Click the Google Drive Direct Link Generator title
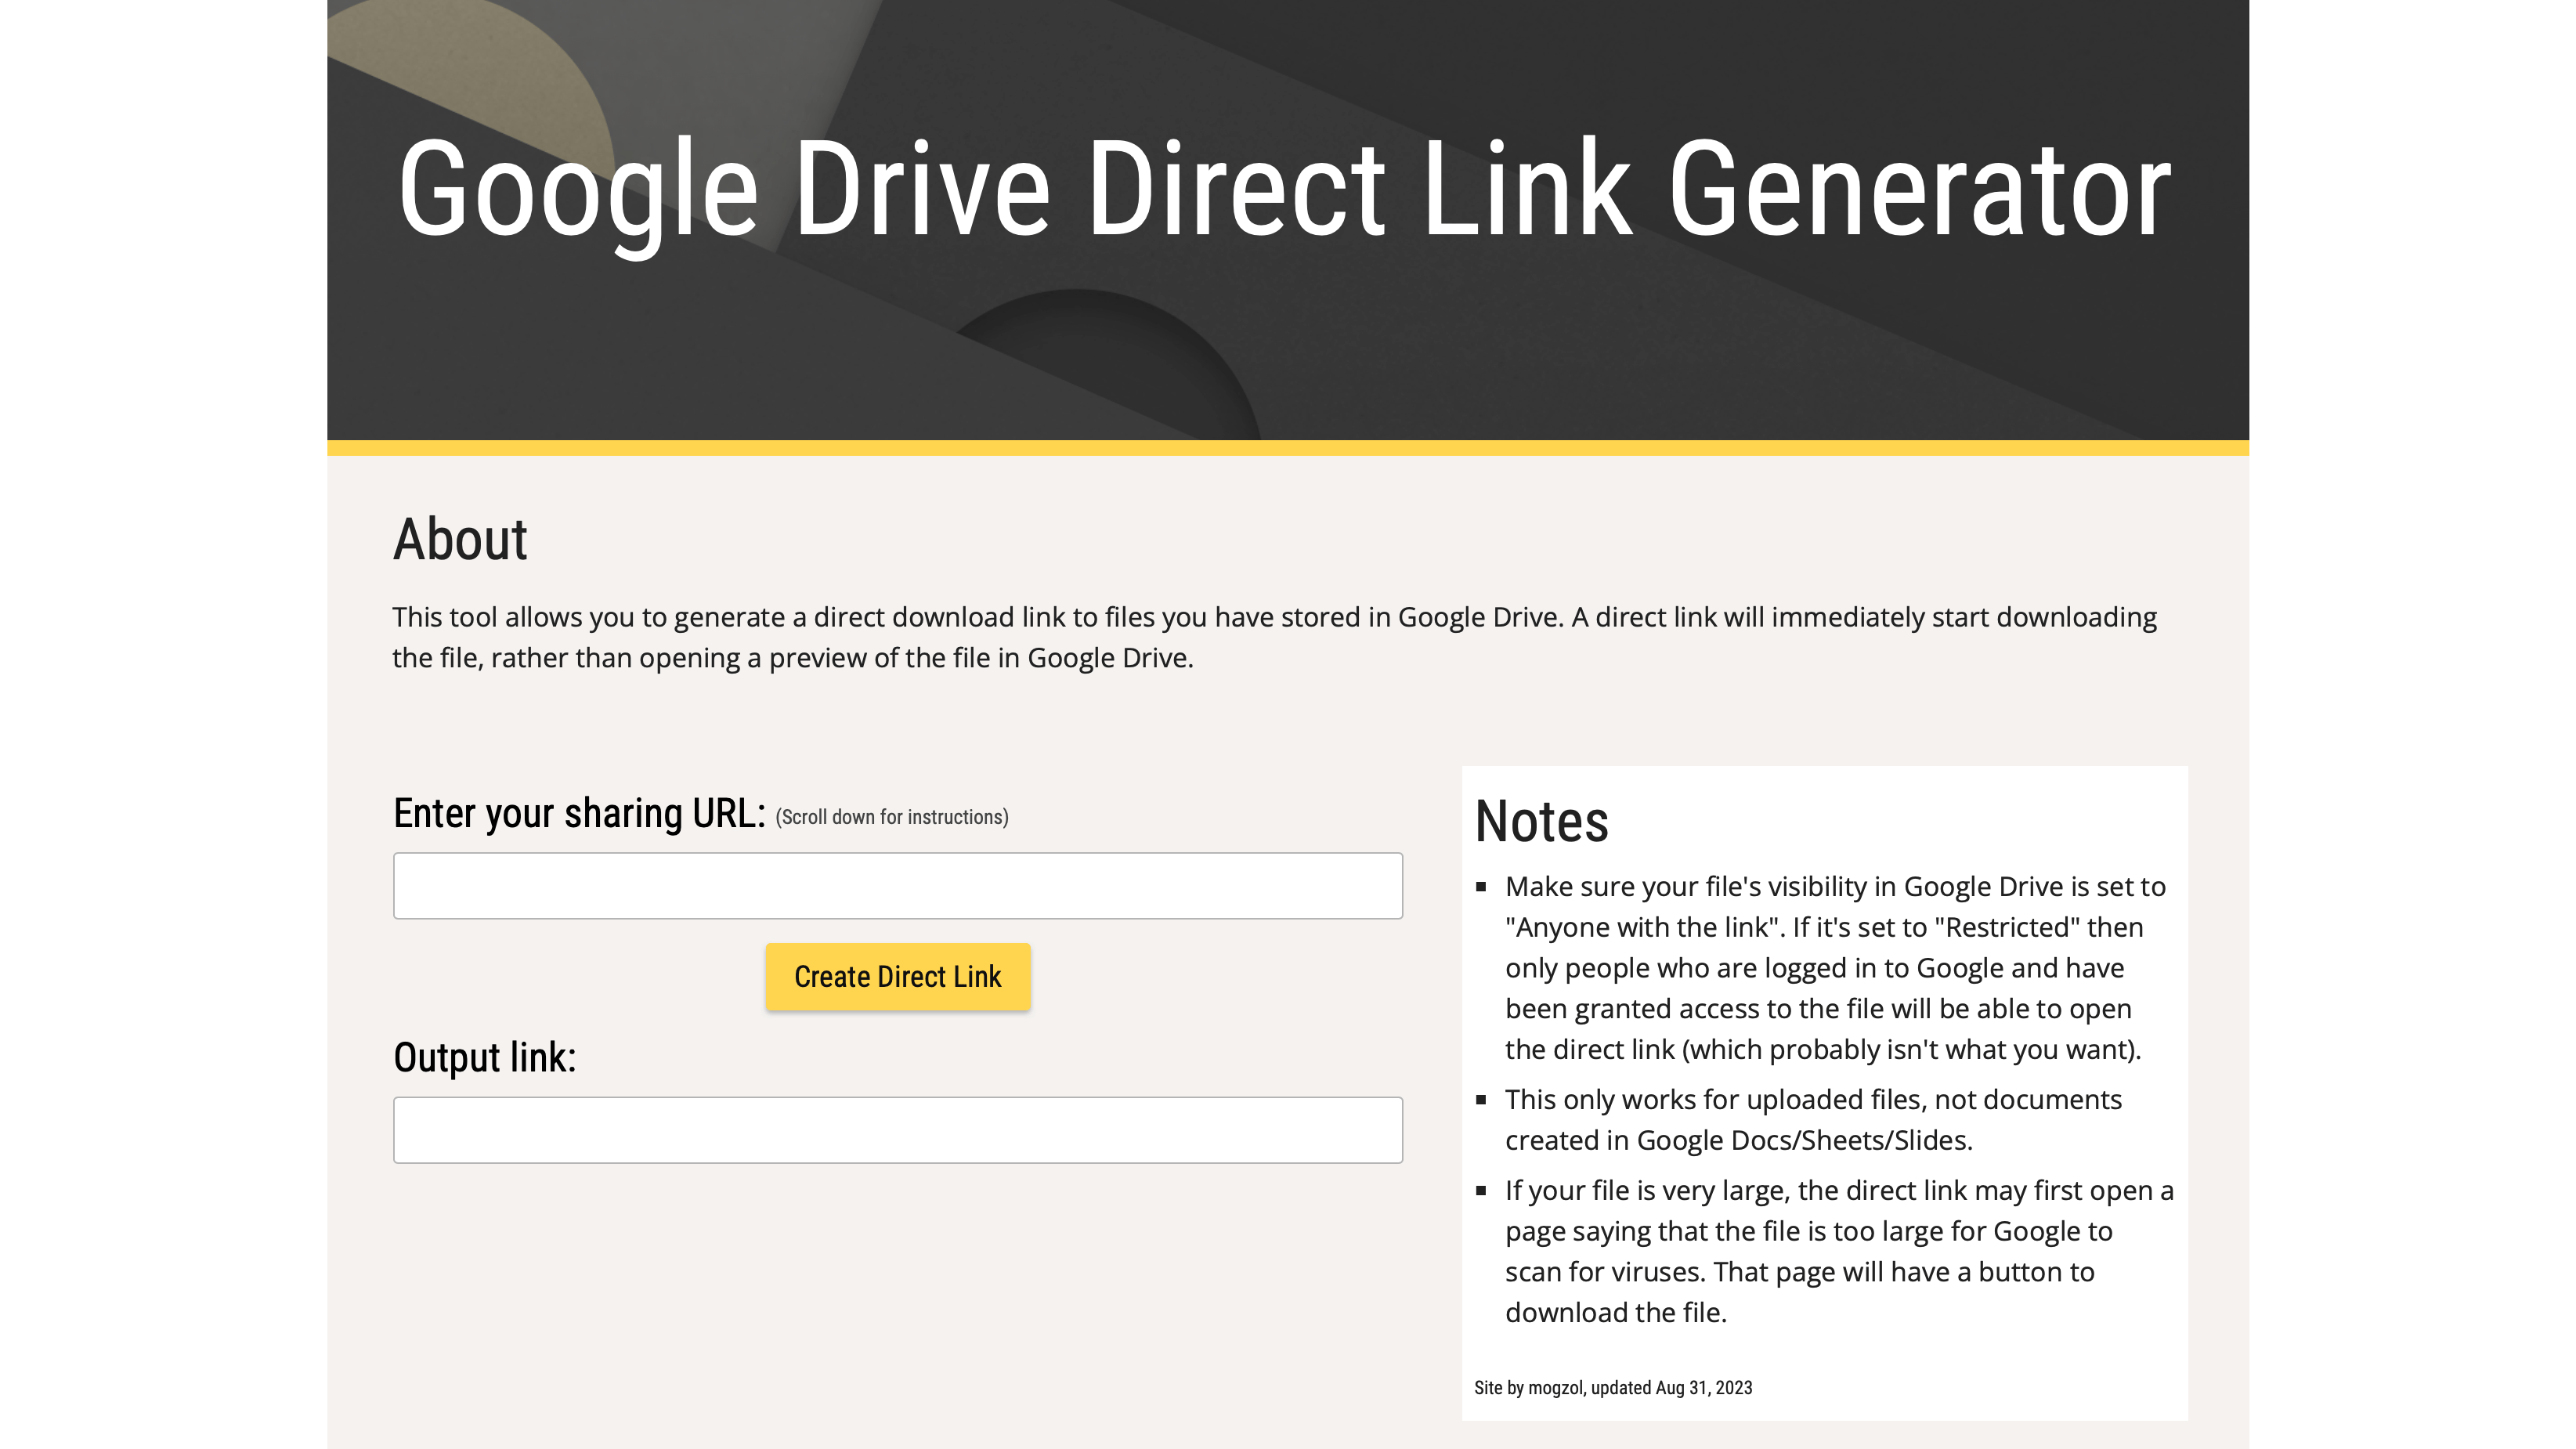 tap(1284, 190)
